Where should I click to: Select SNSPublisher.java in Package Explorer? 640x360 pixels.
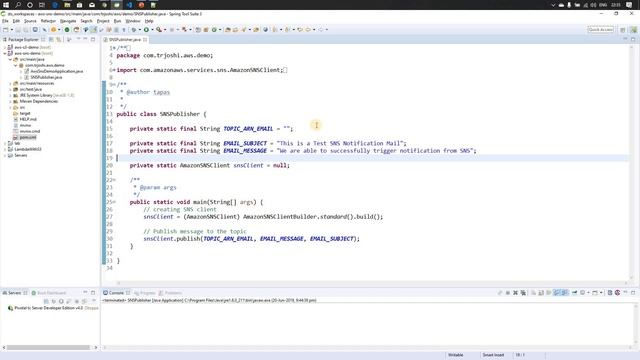[46, 78]
